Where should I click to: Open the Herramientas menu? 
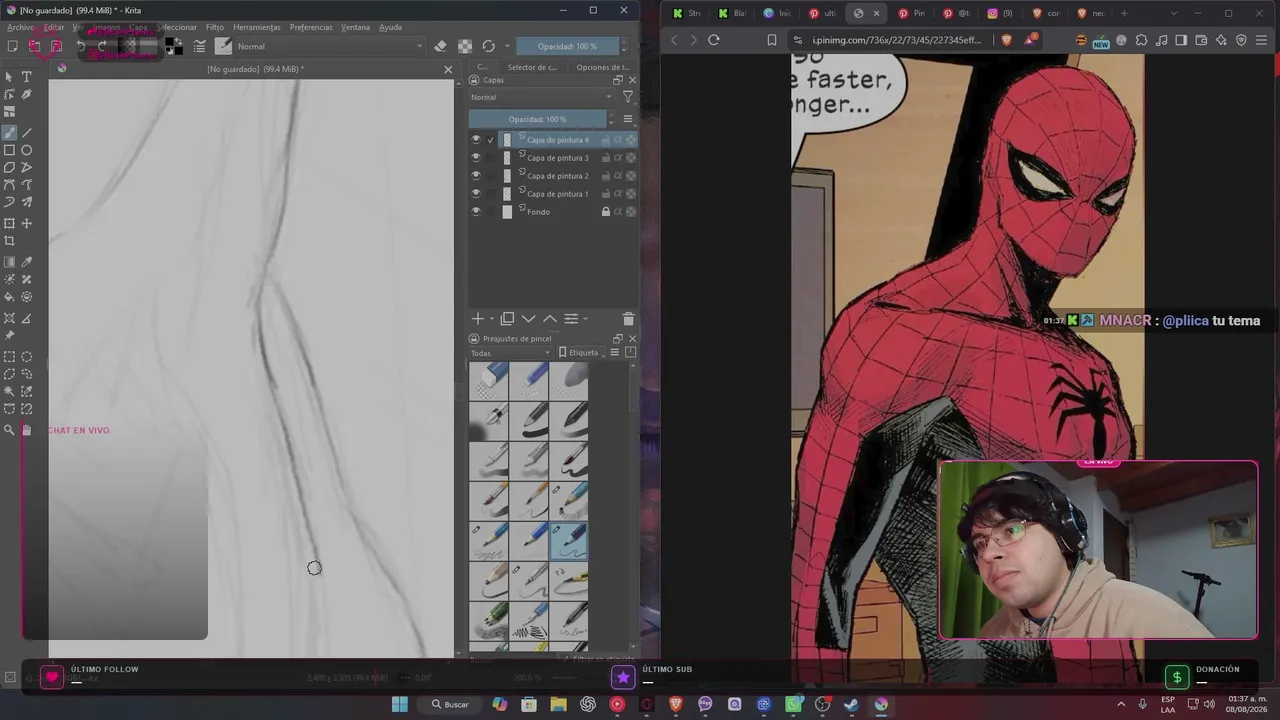point(257,27)
